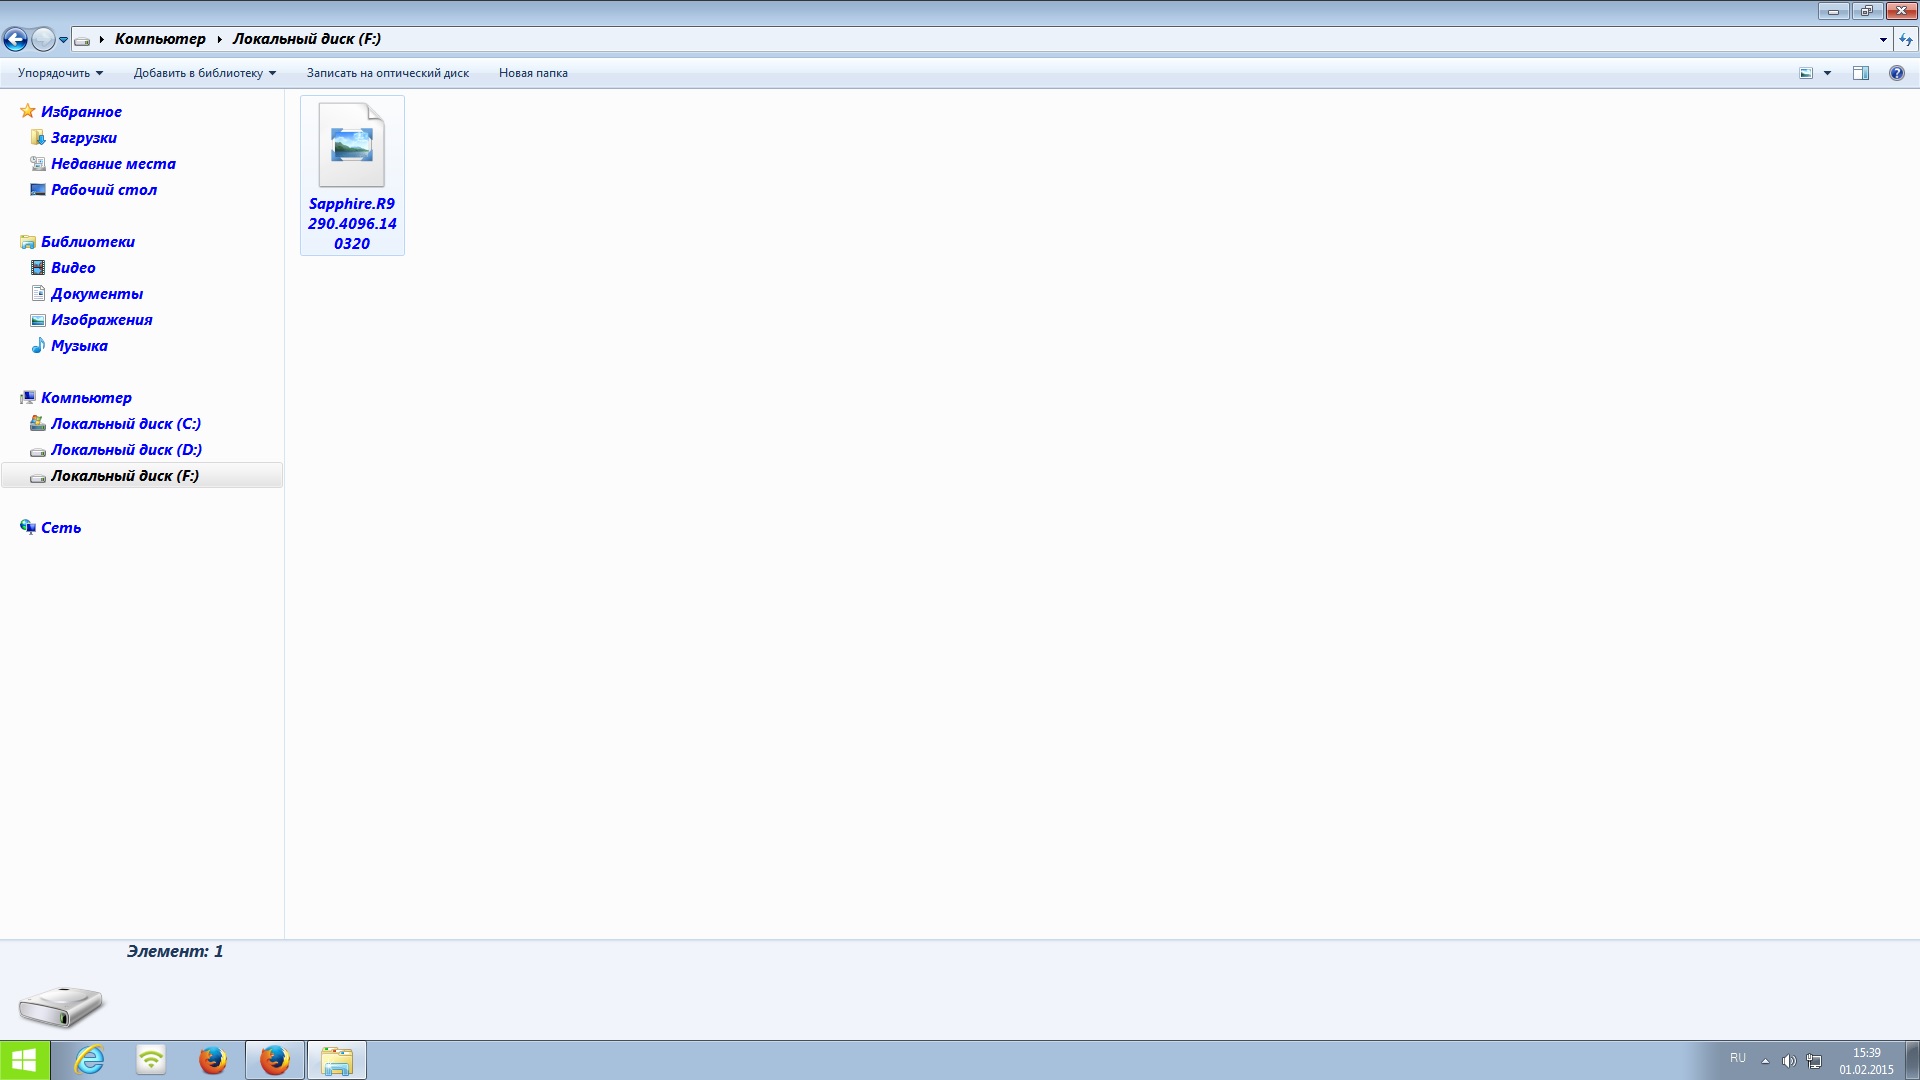The width and height of the screenshot is (1920, 1080).
Task: Click the Back navigation arrow button
Action: pos(15,39)
